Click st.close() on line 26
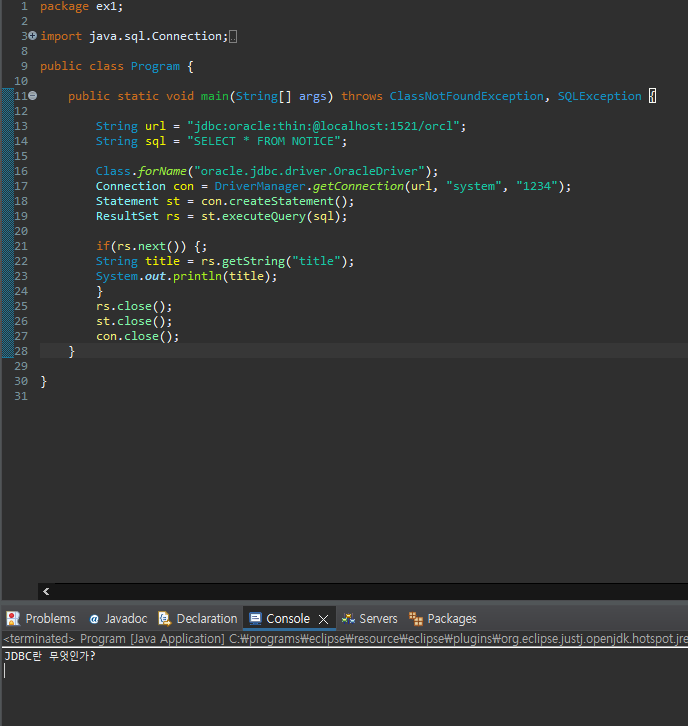The image size is (688, 726). tap(134, 321)
